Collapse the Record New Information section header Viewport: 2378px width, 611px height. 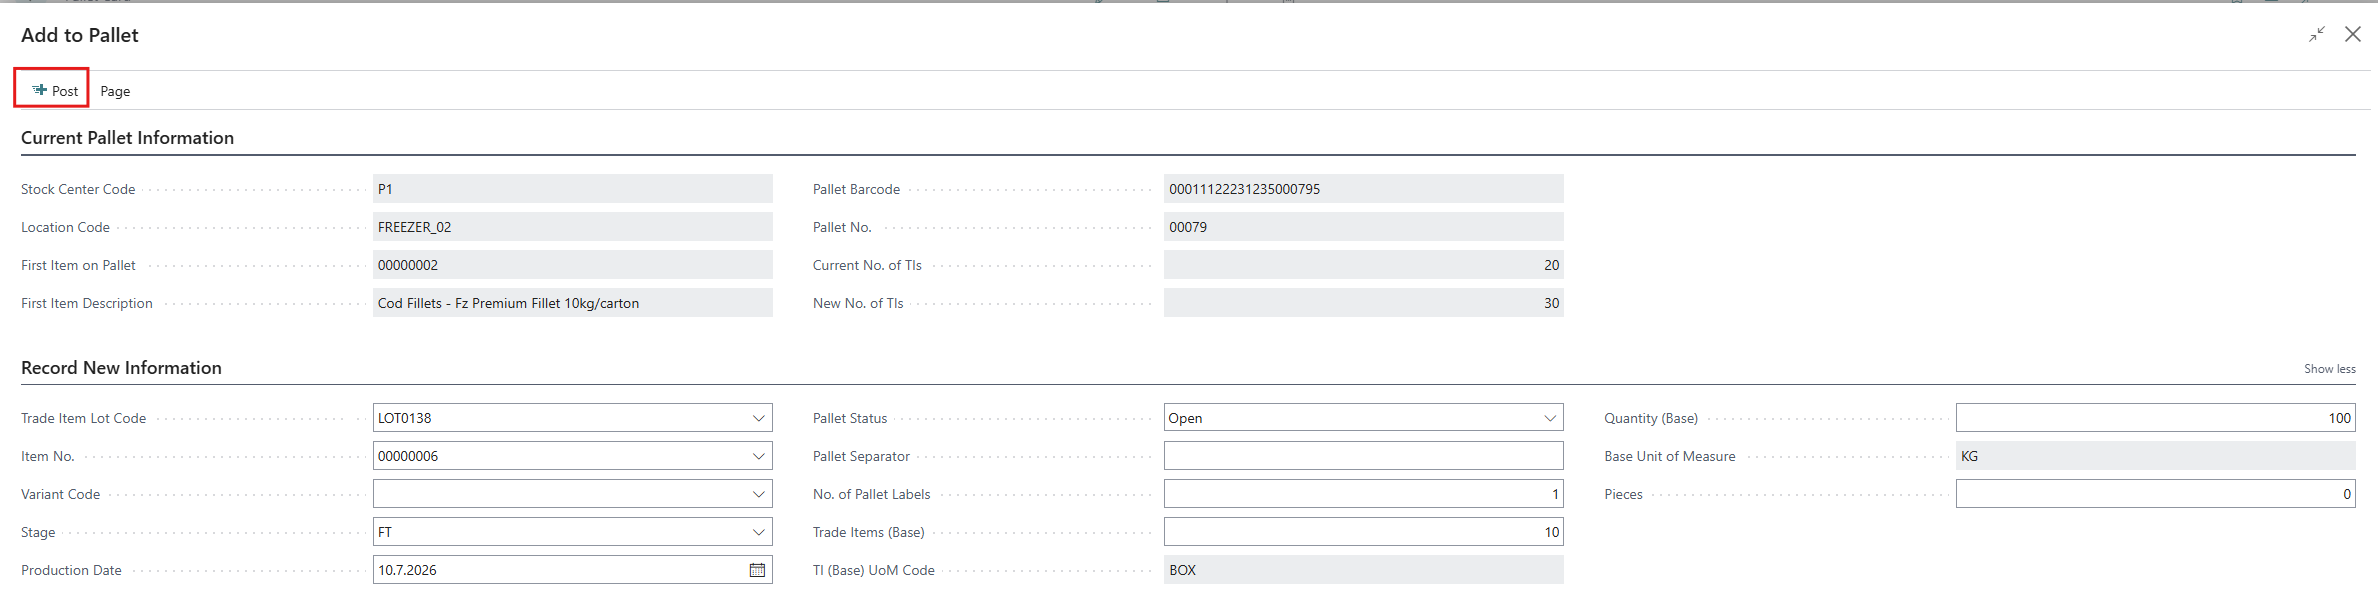121,368
